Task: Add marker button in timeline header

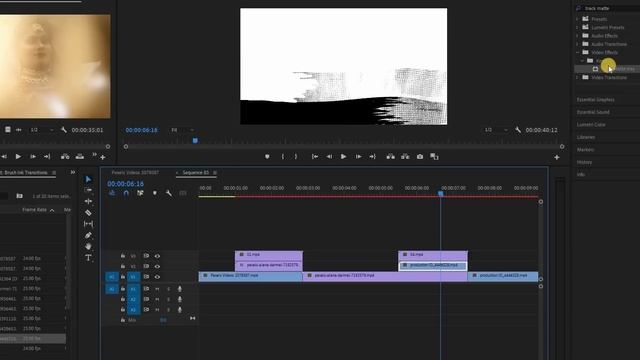Action: tap(155, 193)
